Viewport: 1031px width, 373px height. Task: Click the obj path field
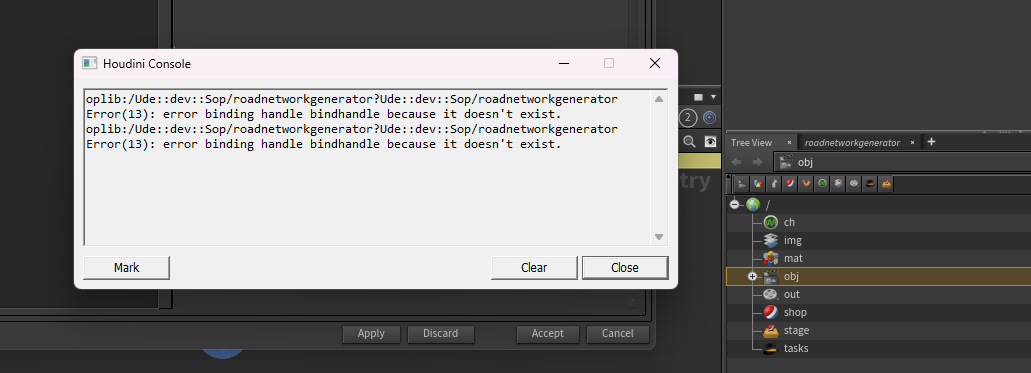[x=902, y=162]
